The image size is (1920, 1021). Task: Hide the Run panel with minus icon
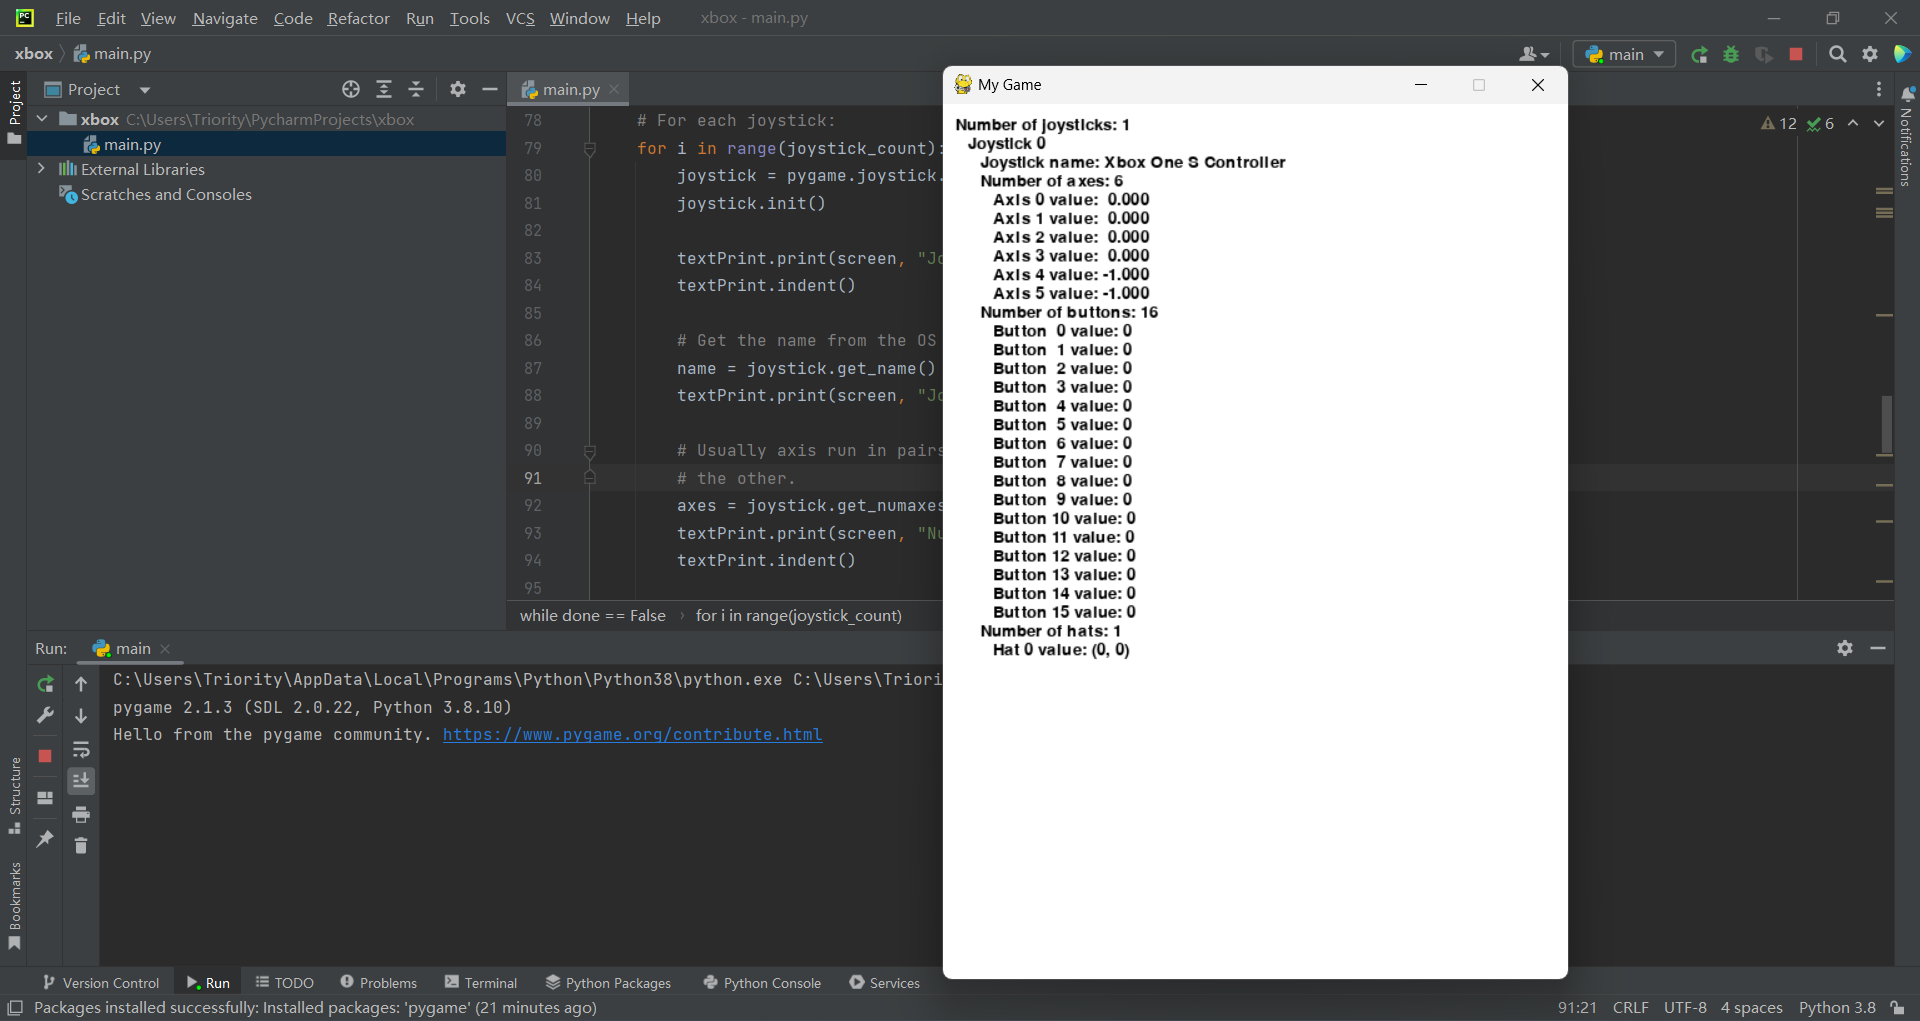[x=1878, y=648]
